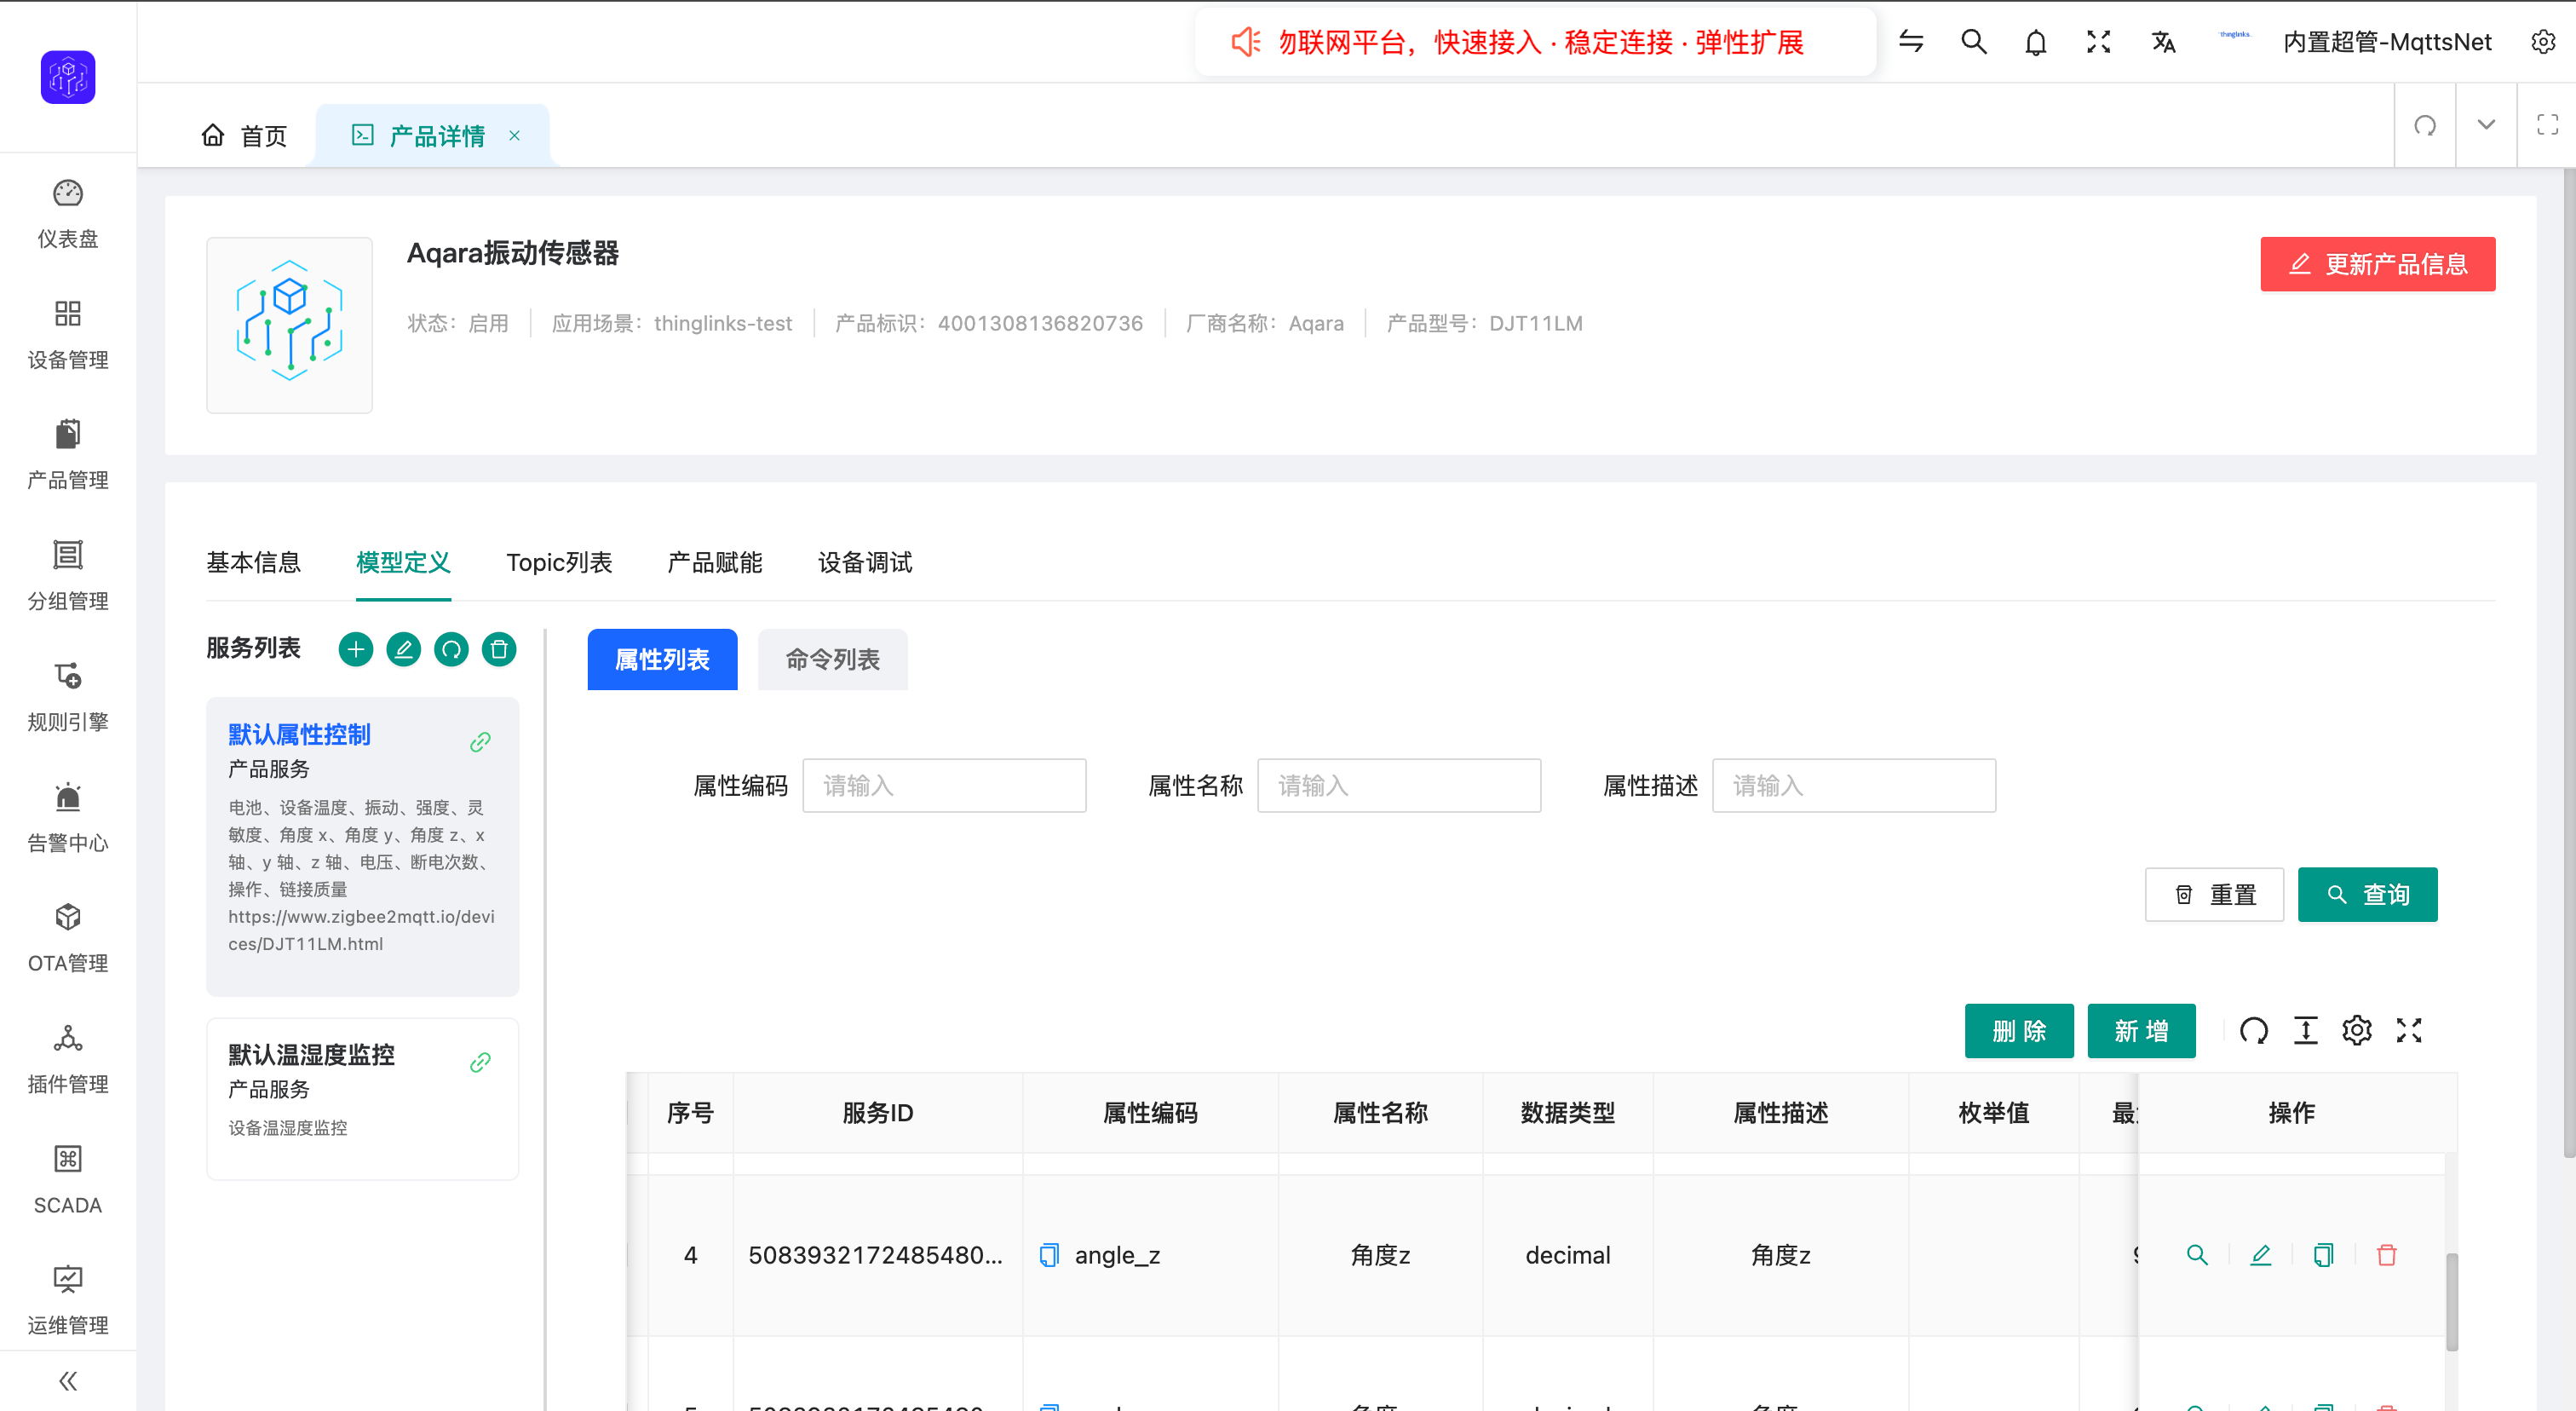The image size is (2576, 1411).
Task: Refresh the current tab page
Action: 2425,126
